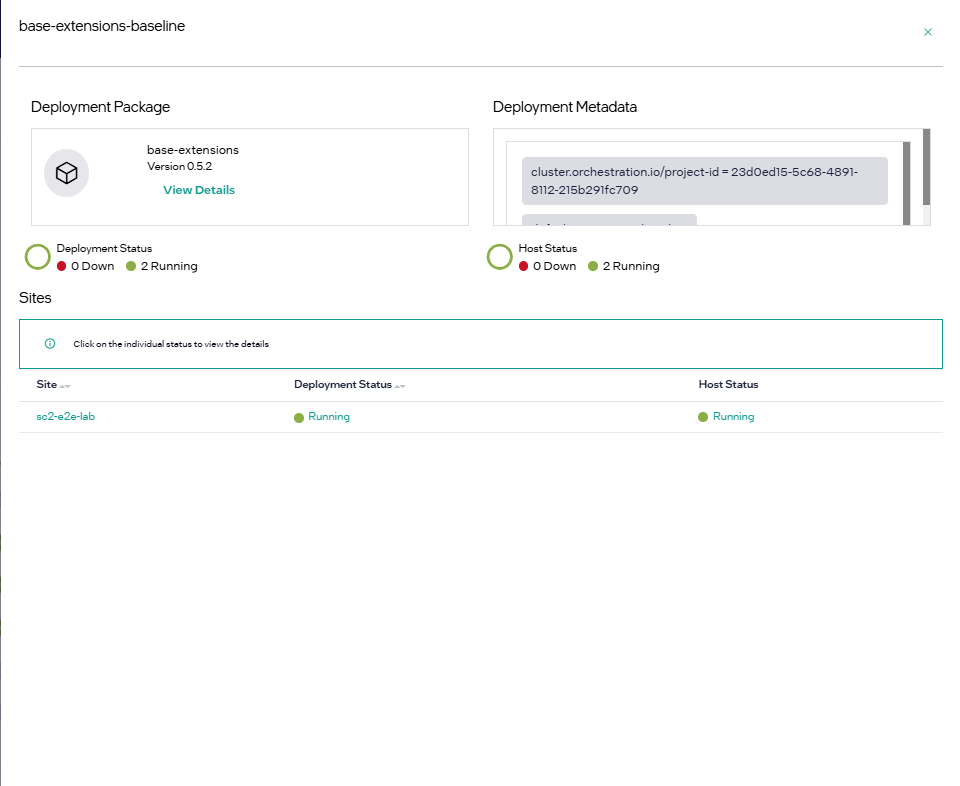The image size is (960, 786).
Task: Click the Deployment Status donut chart ring
Action: pyautogui.click(x=38, y=257)
